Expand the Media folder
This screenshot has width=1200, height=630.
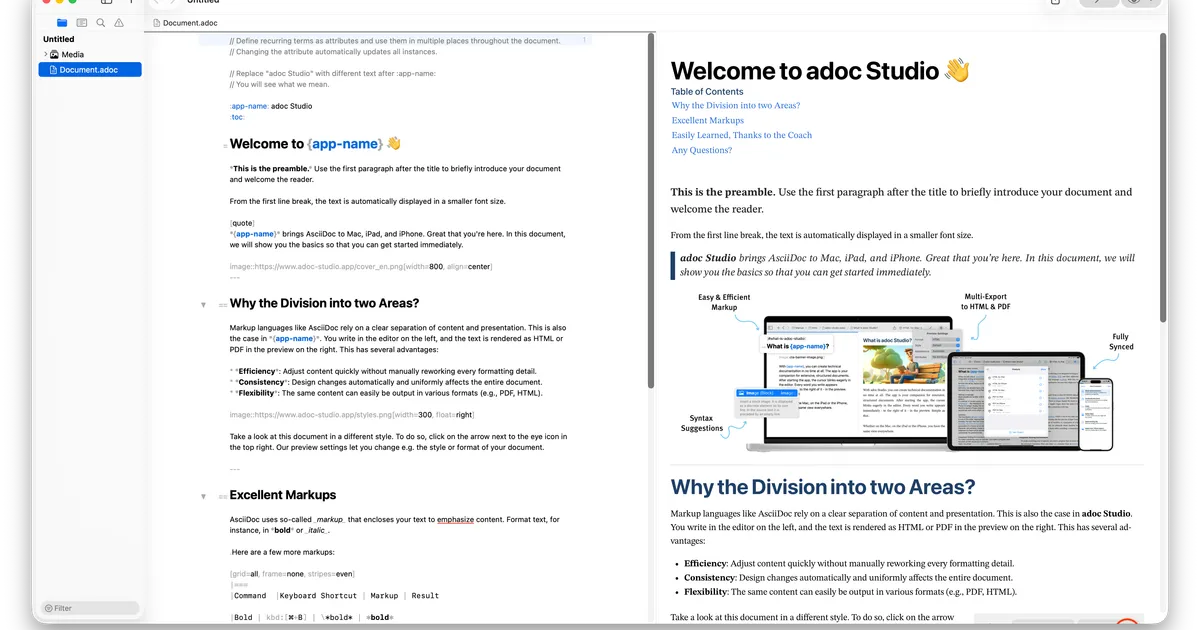point(45,54)
